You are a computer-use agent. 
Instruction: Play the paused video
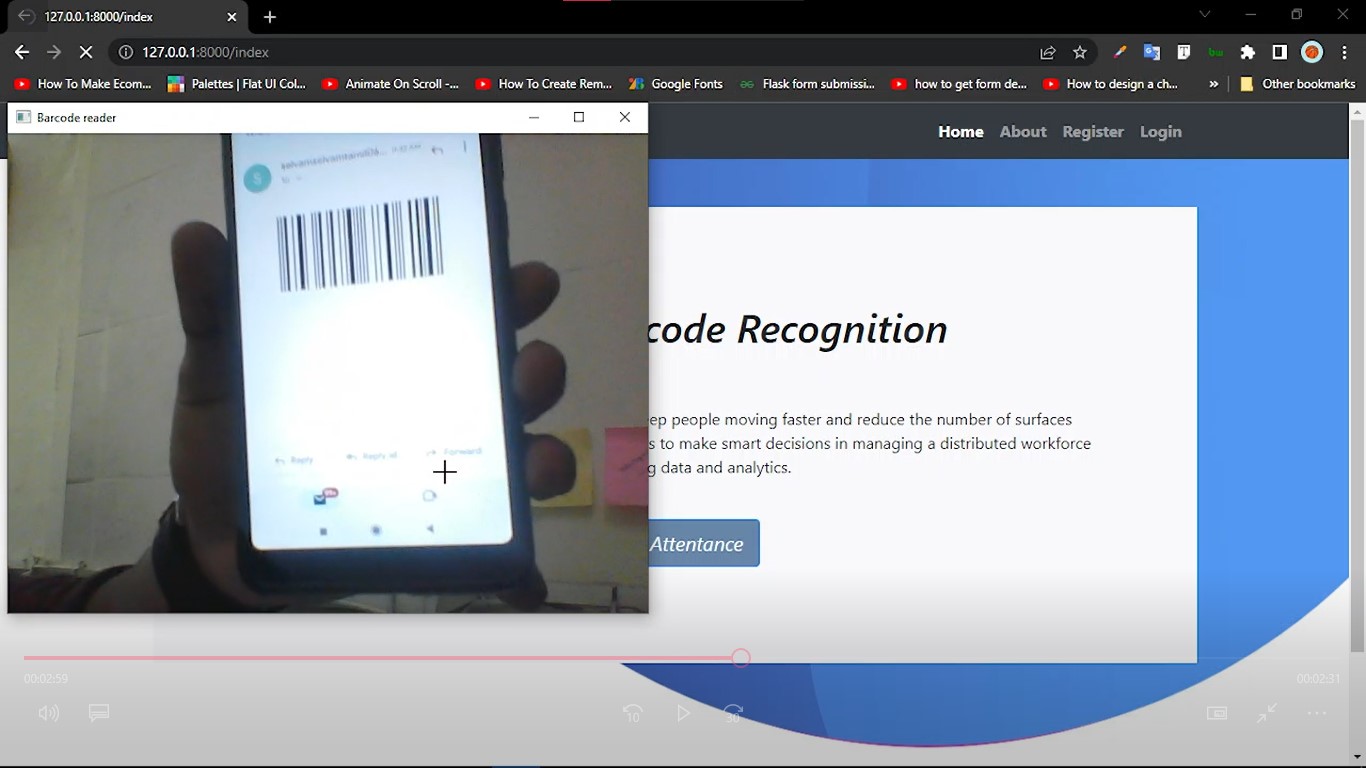coord(684,713)
